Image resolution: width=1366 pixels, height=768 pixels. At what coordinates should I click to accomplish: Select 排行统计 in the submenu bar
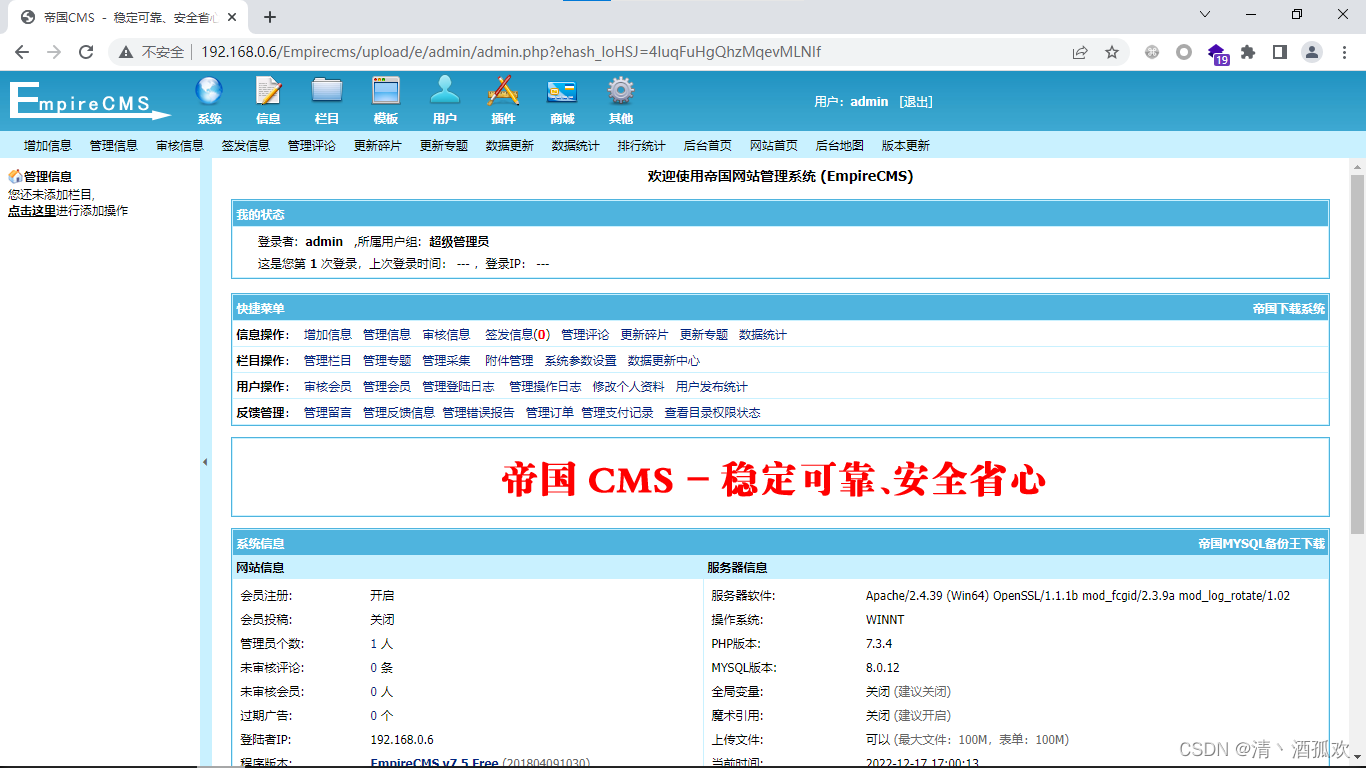(642, 145)
